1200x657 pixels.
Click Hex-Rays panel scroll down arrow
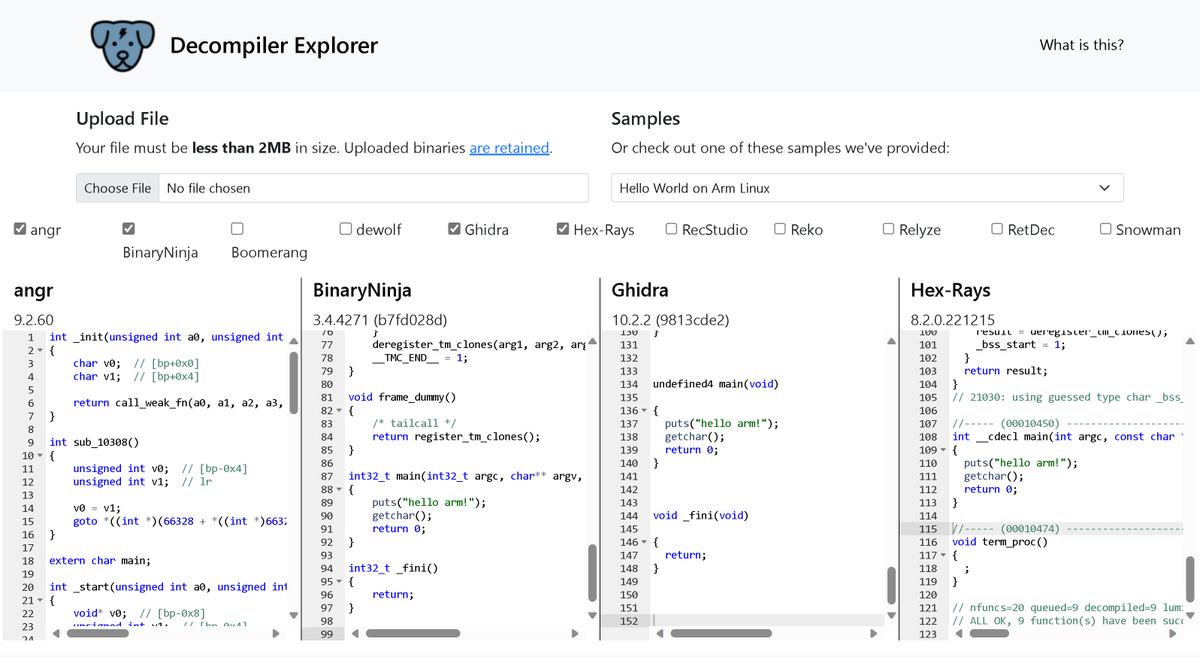pos(1190,615)
